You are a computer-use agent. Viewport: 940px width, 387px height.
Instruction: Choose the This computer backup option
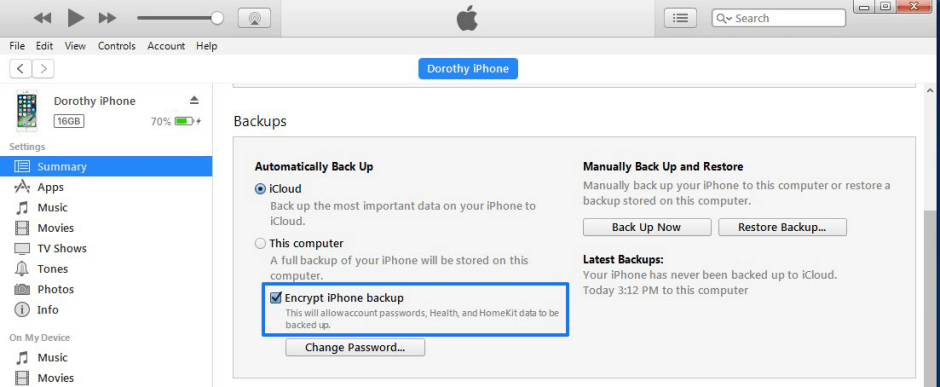[x=260, y=244]
